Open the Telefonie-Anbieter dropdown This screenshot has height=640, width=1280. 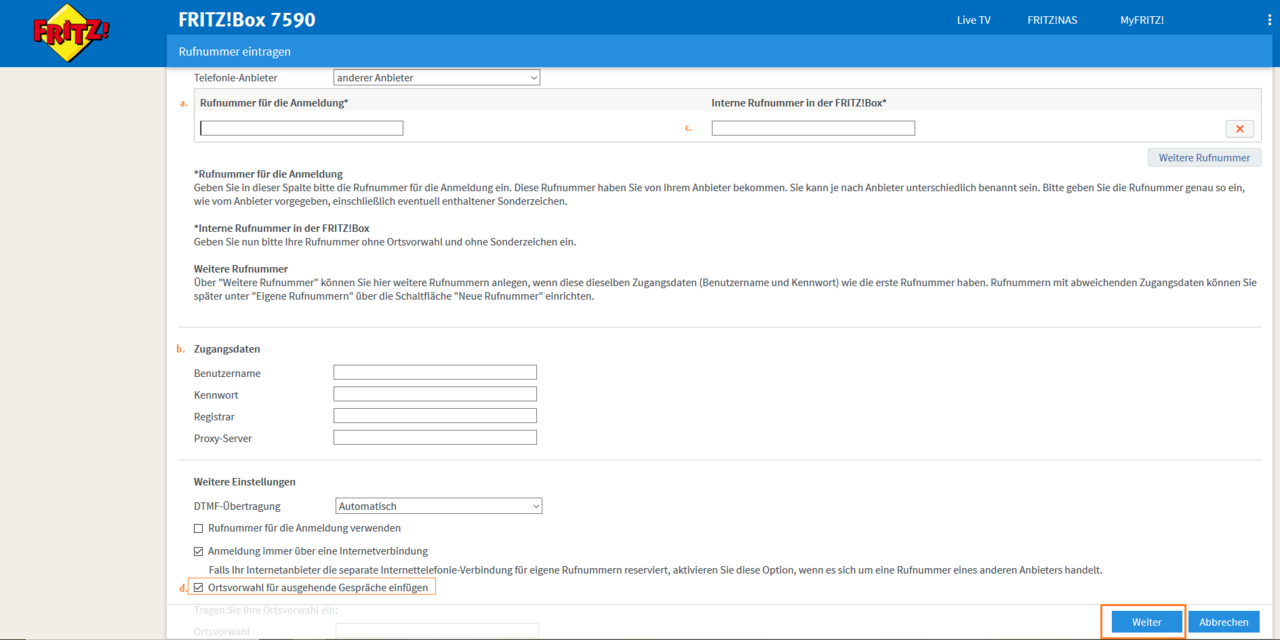tap(436, 78)
